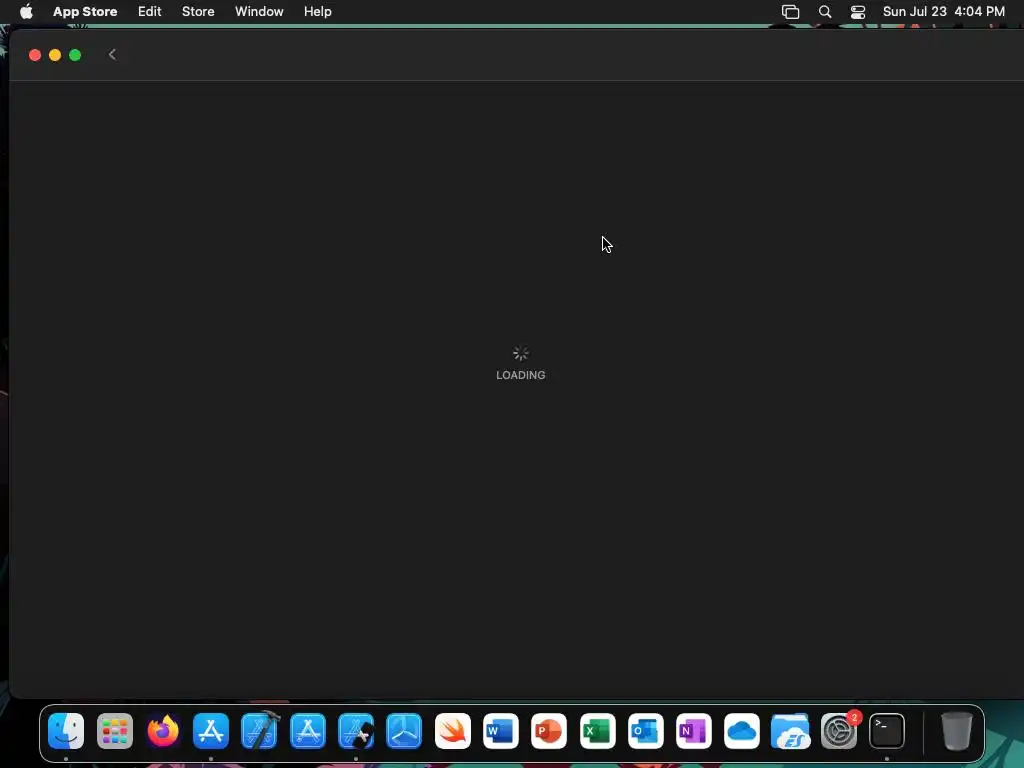The width and height of the screenshot is (1024, 768).
Task: Open the Apple Developer app in the Dock
Action: click(308, 731)
